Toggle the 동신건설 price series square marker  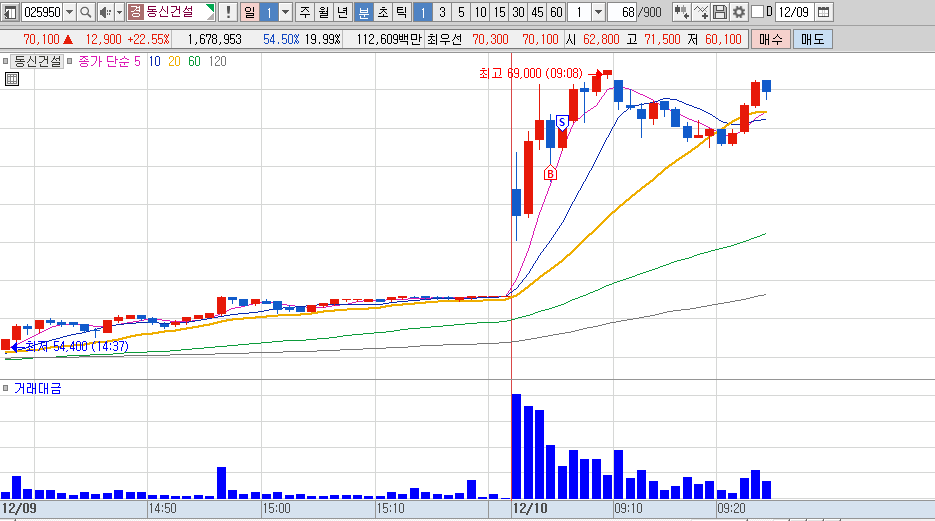click(x=5, y=61)
